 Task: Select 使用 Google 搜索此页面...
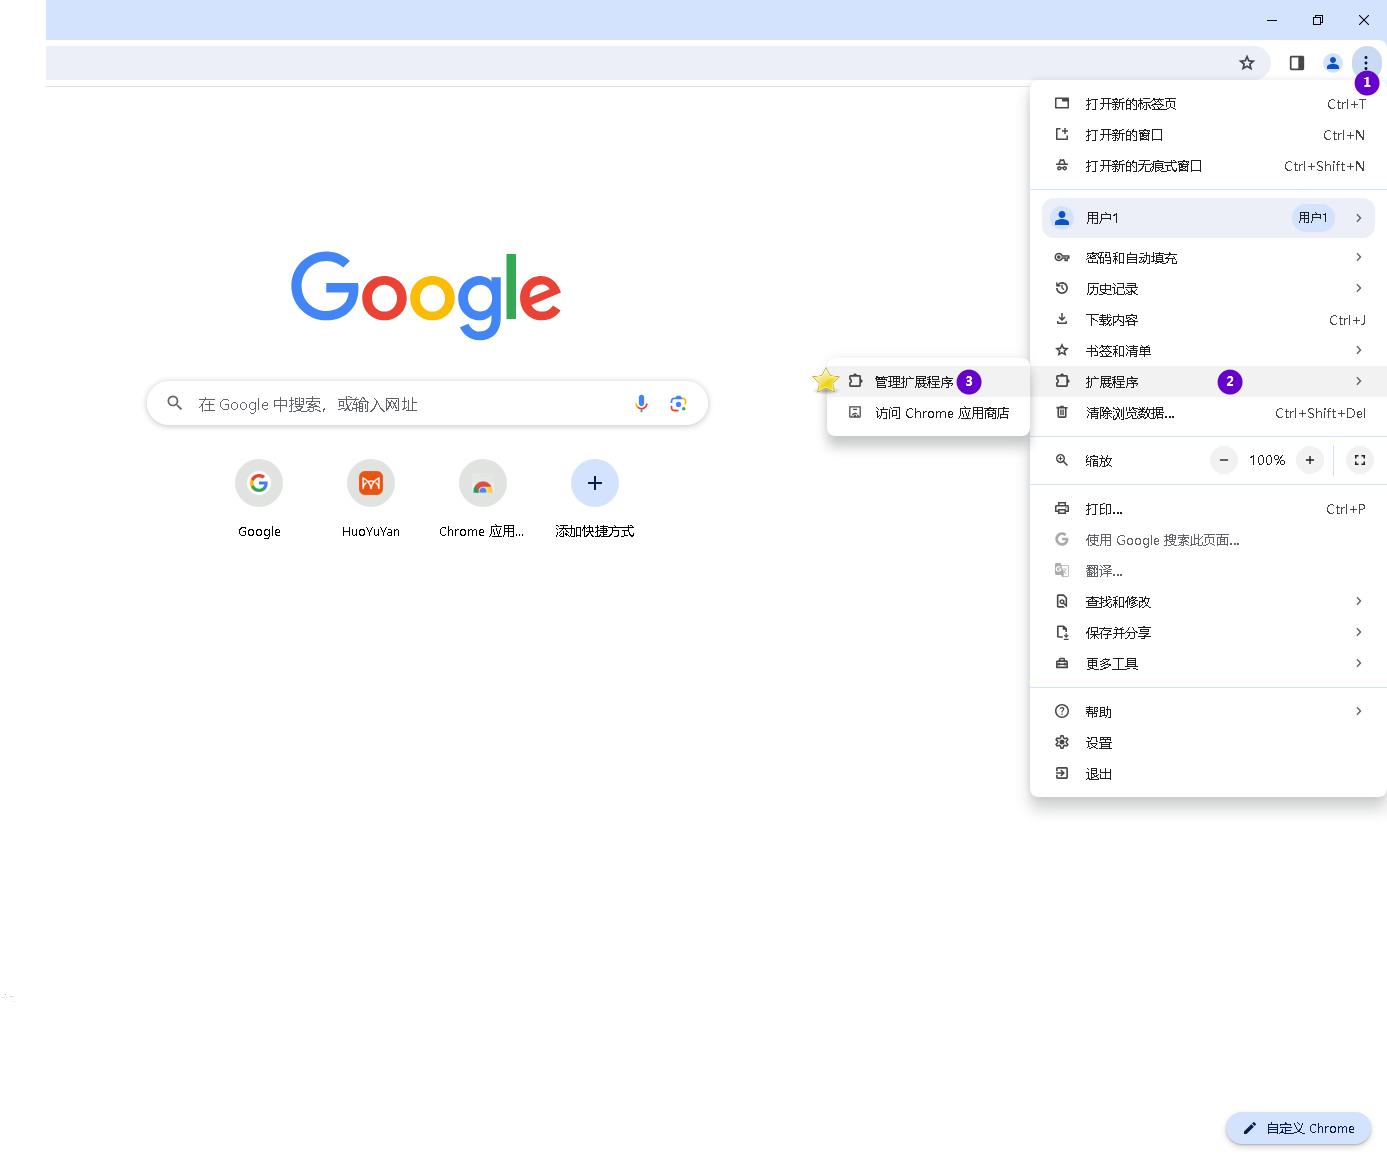tap(1208, 540)
